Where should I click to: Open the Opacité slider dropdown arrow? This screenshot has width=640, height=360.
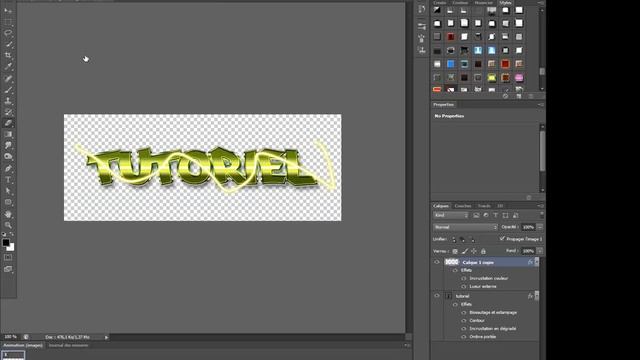(x=540, y=227)
